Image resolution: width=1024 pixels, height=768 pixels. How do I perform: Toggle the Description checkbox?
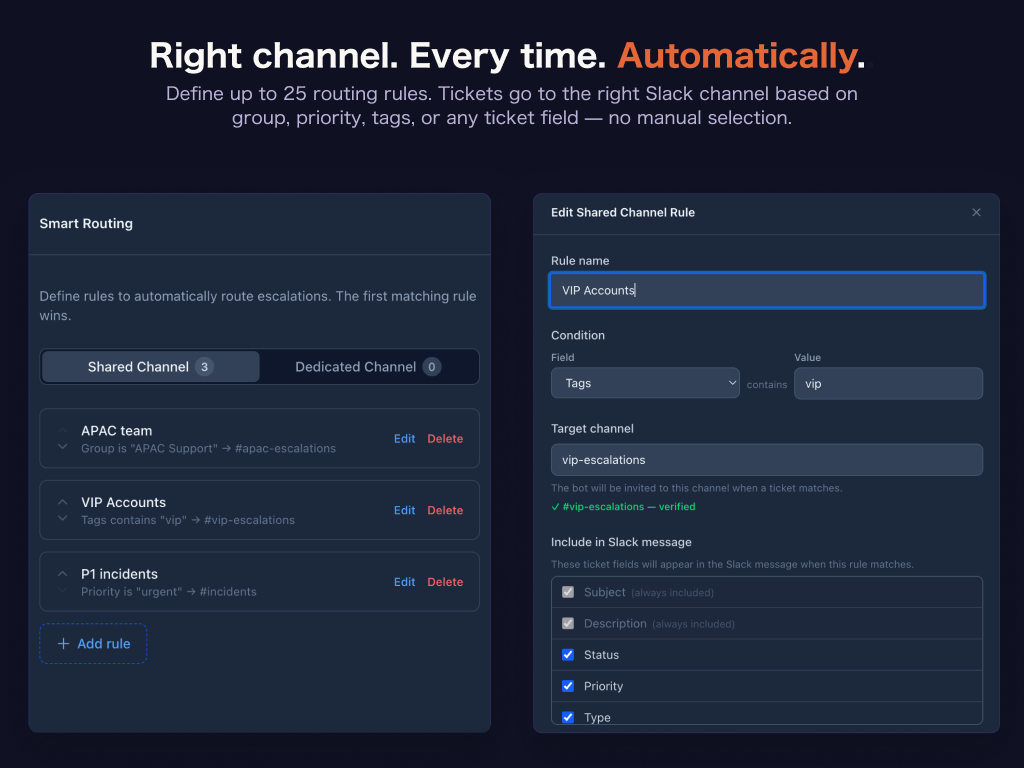point(568,623)
